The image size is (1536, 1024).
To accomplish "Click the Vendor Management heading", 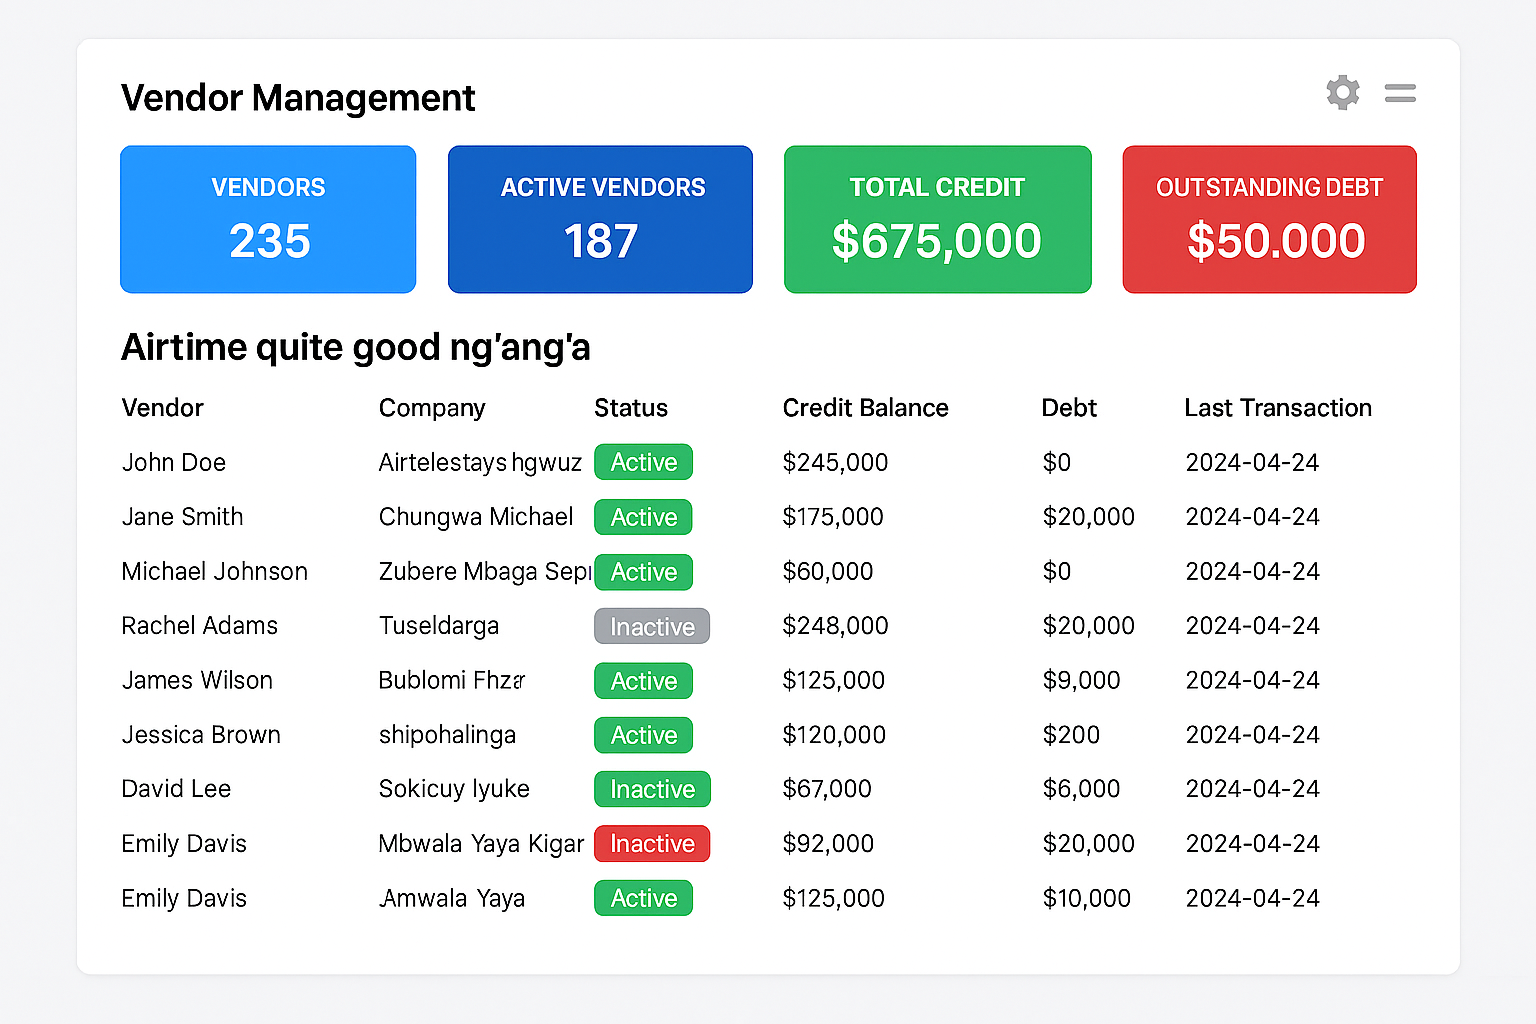I will pyautogui.click(x=298, y=97).
